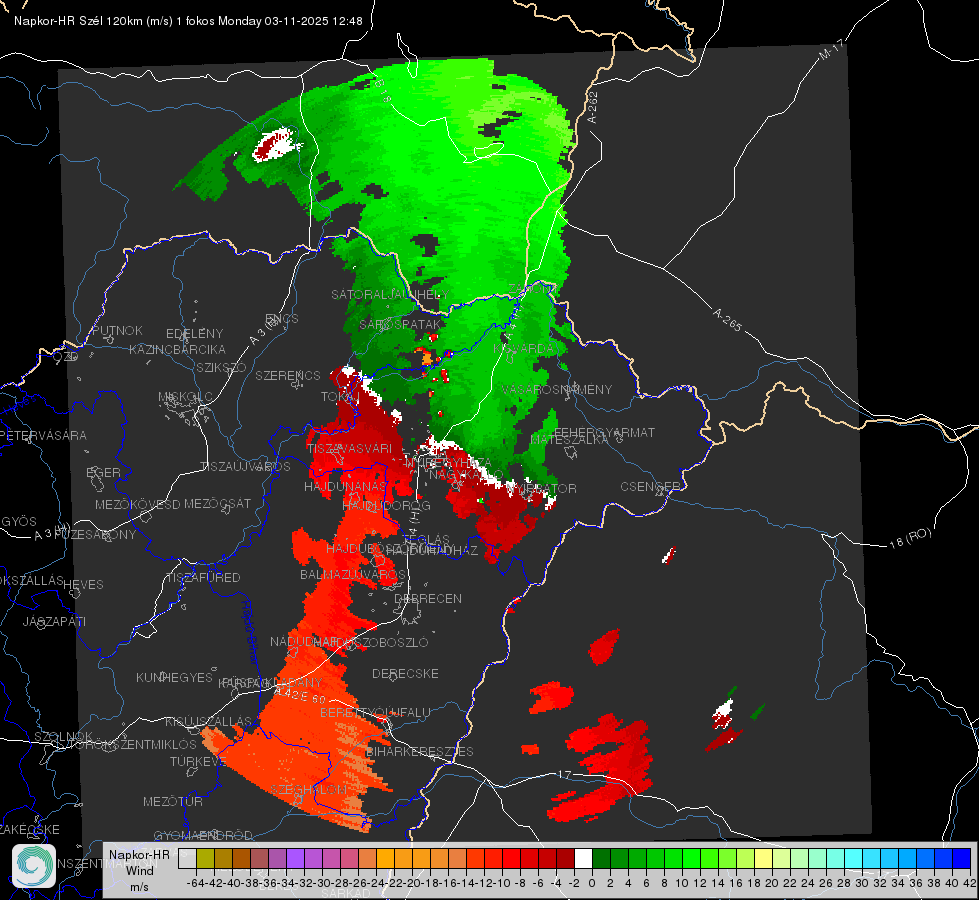
Task: Select the NYÍRBÁTOR label
Action: tap(541, 488)
